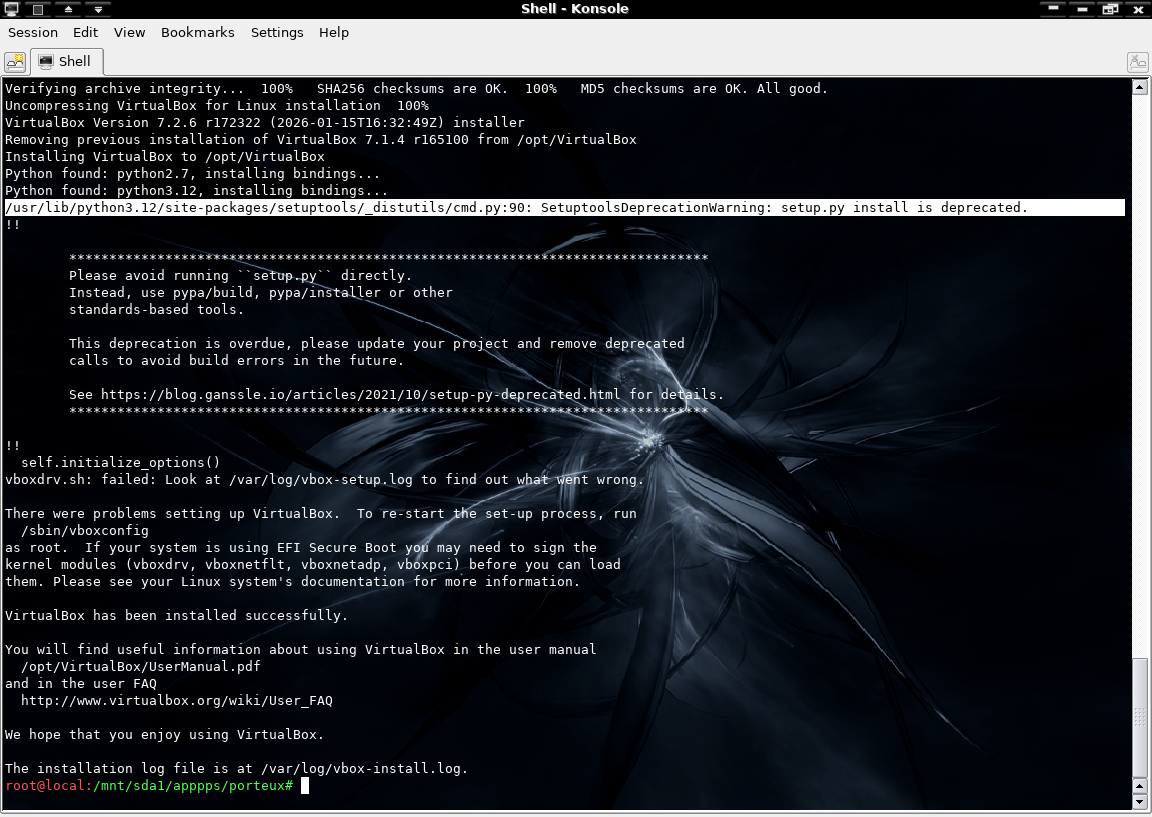Click the down-arrow icon in the title bar

98,9
